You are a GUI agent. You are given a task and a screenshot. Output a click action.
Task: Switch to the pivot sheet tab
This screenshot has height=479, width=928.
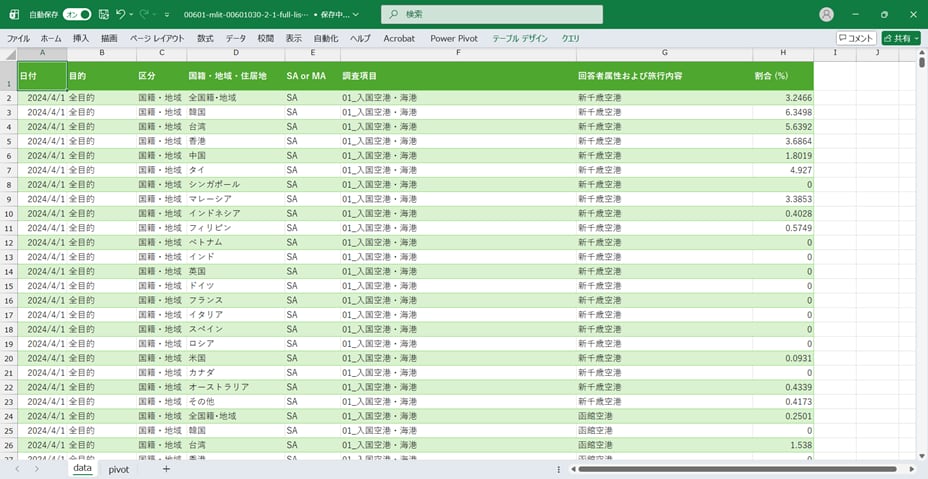[x=119, y=468]
